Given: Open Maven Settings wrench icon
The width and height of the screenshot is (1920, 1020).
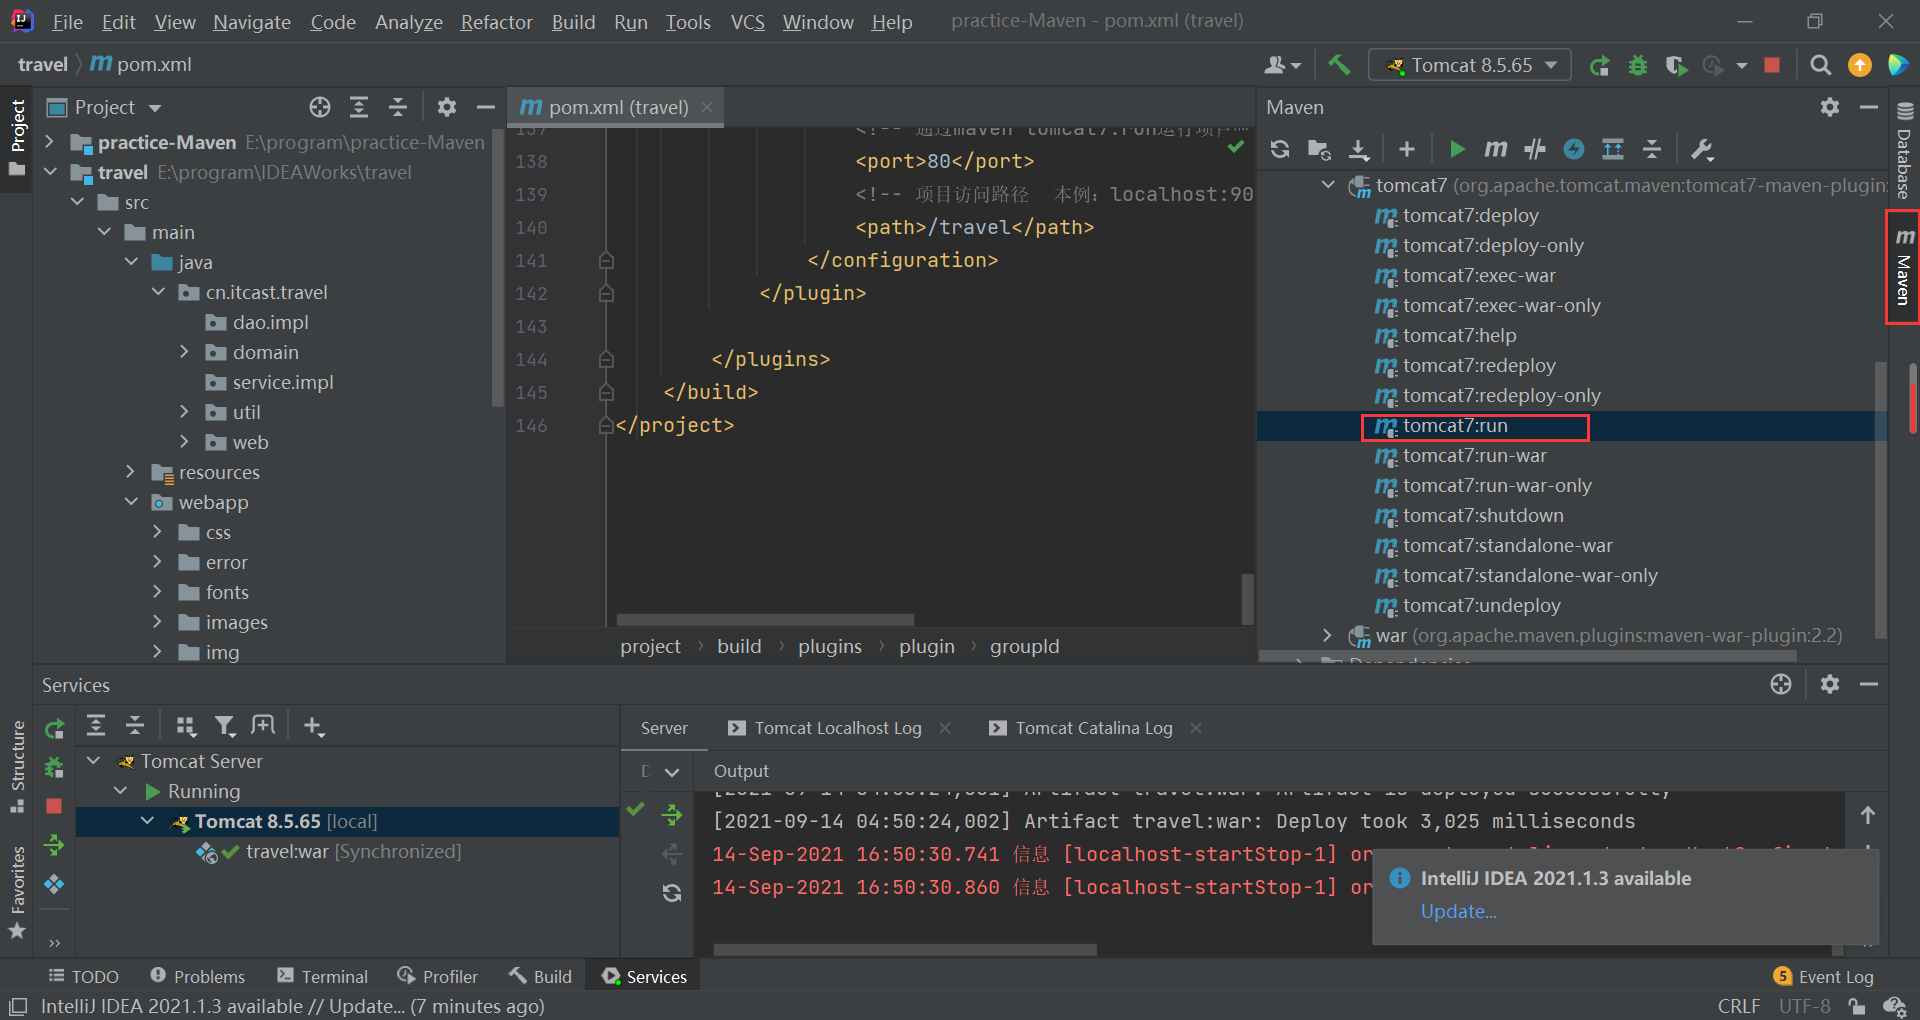Looking at the screenshot, I should tap(1702, 149).
